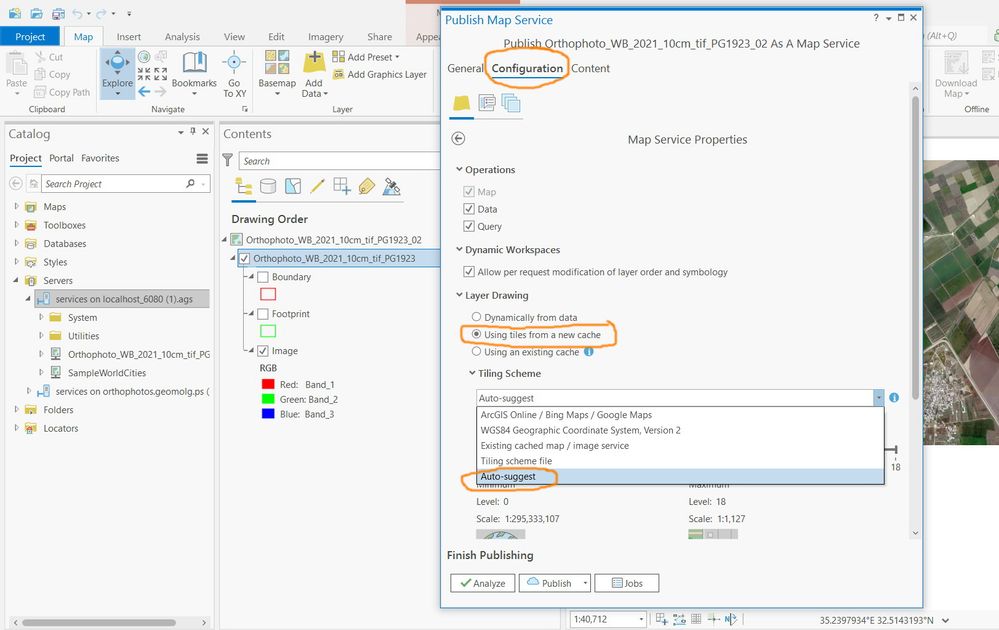Click the Footprint green symbol swatch
999x630 pixels.
click(268, 331)
